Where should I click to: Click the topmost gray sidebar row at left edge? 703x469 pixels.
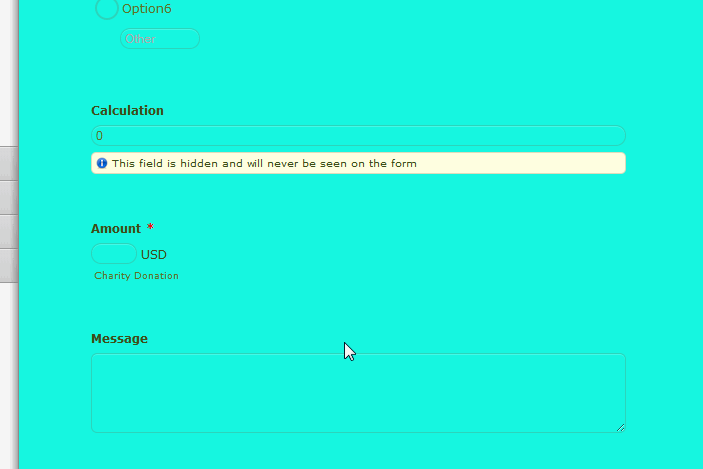point(8,163)
